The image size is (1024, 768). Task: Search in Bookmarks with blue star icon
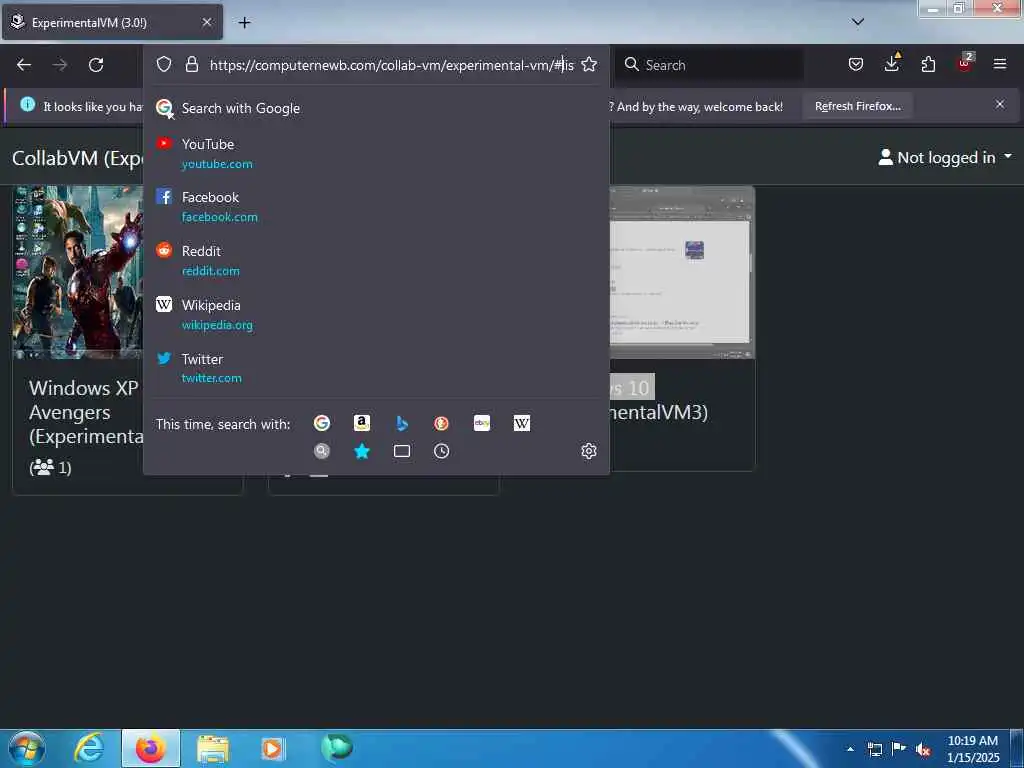click(362, 451)
